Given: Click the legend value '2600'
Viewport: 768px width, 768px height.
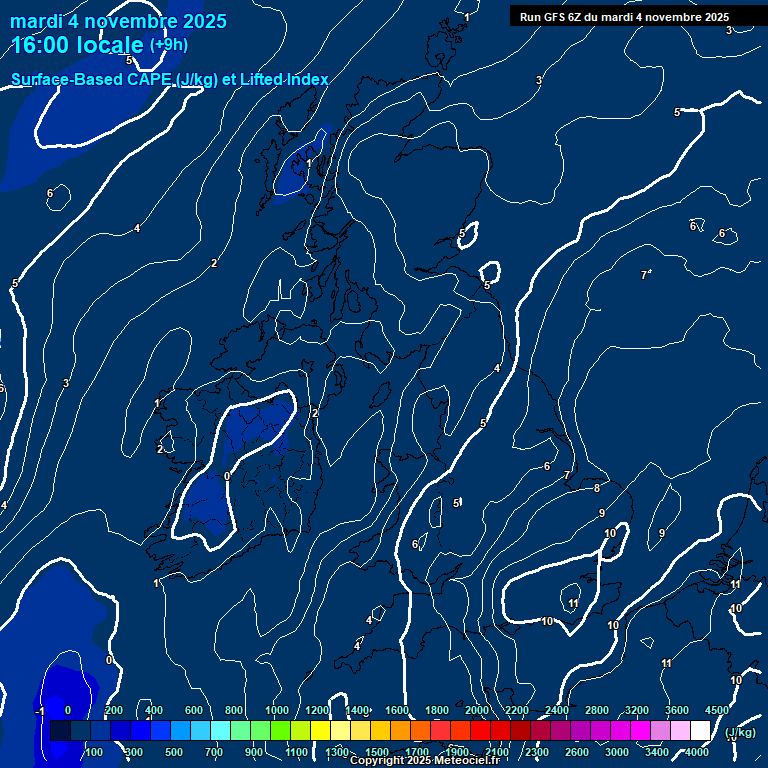Looking at the screenshot, I should coord(576,752).
